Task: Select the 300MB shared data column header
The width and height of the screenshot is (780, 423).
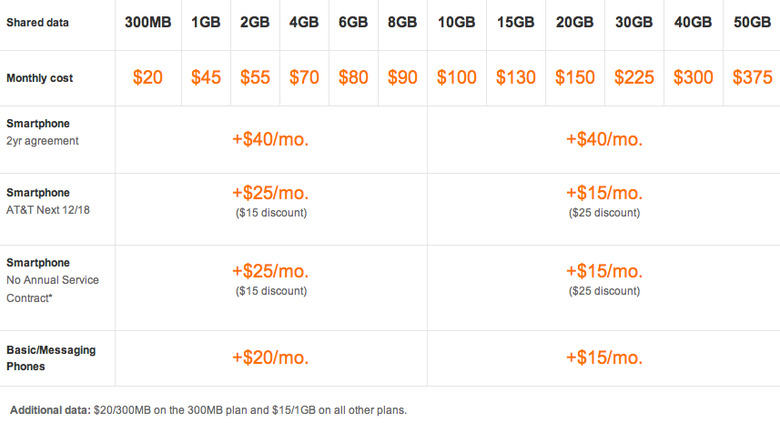Action: click(148, 22)
